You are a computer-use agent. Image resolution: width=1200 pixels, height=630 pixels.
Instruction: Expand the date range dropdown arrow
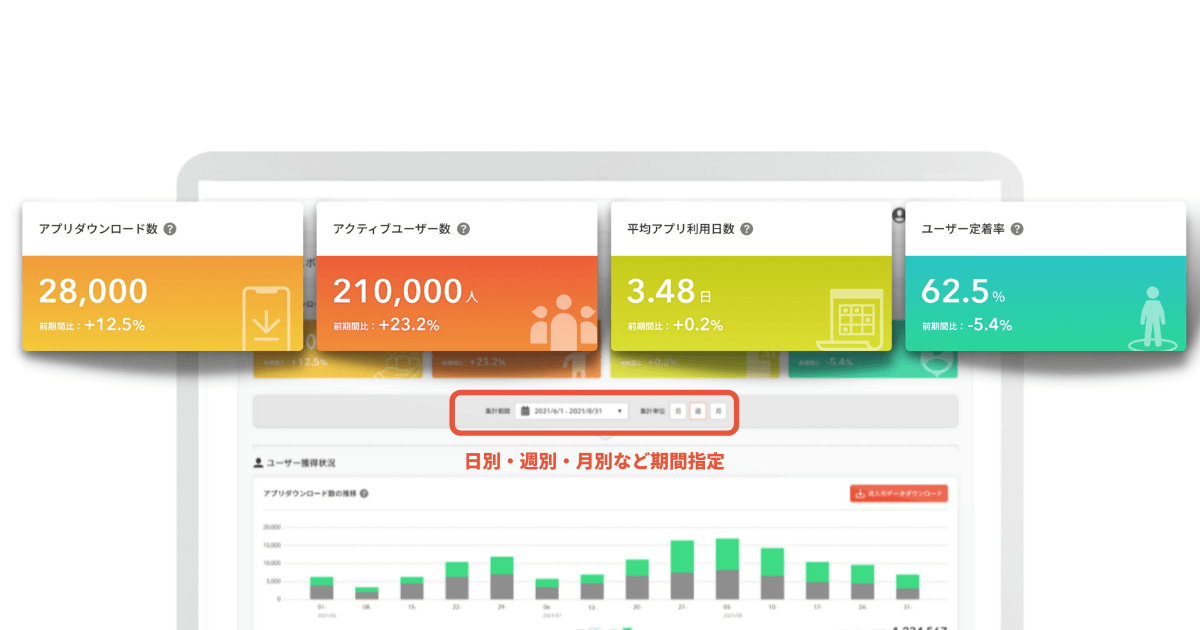[620, 411]
